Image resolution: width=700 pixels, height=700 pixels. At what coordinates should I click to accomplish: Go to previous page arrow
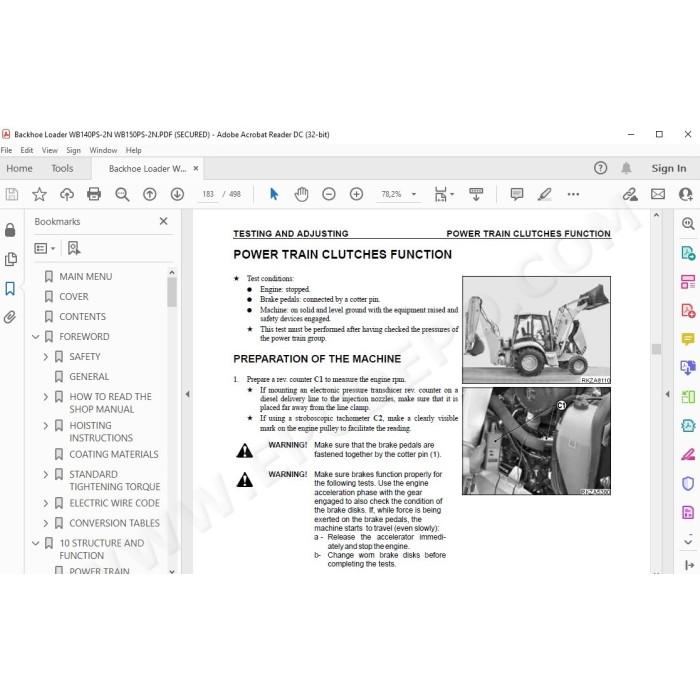click(150, 194)
